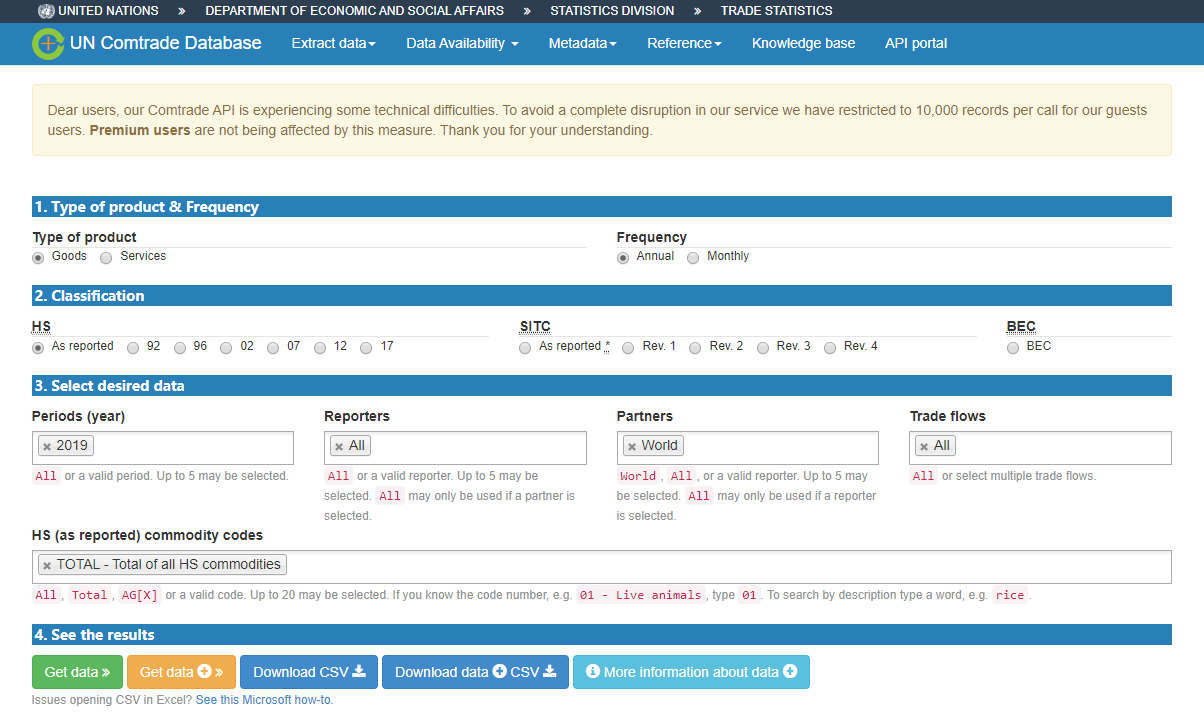Click Download data plus CSV button

(475, 672)
